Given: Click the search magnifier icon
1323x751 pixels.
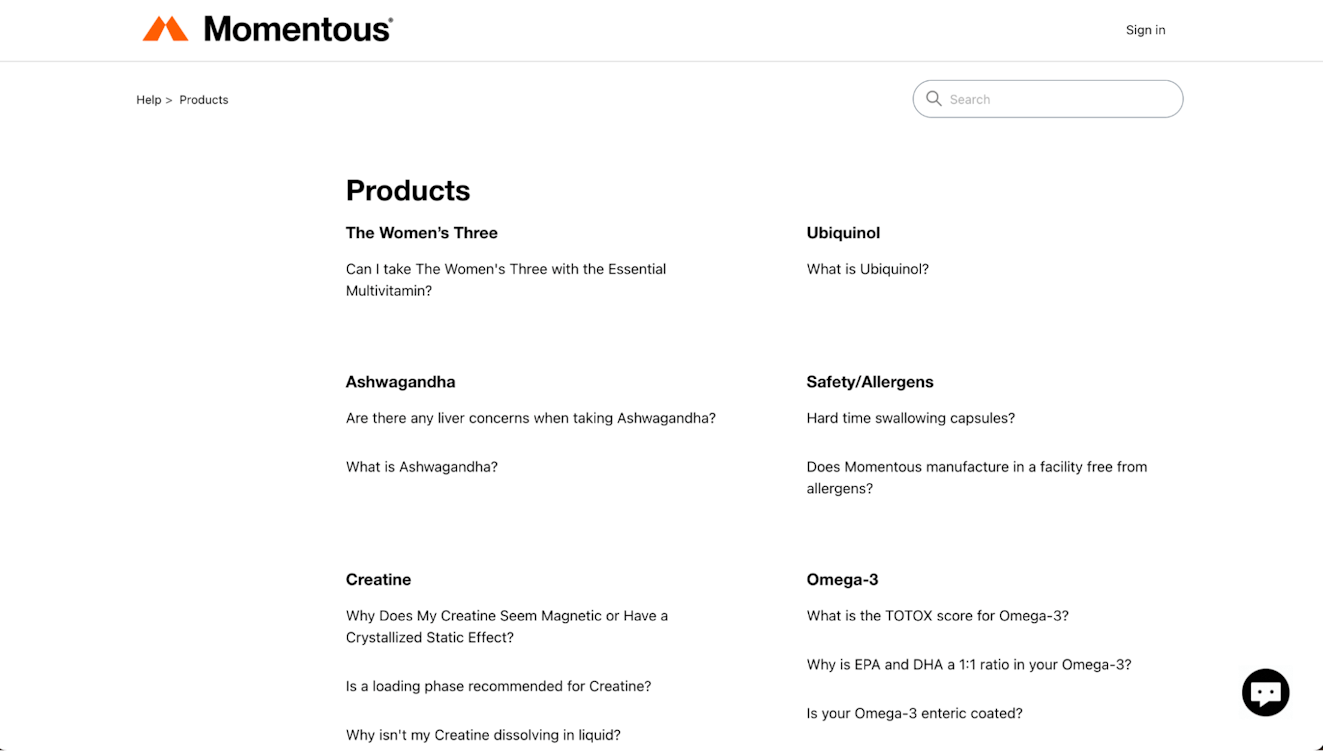Looking at the screenshot, I should 934,99.
